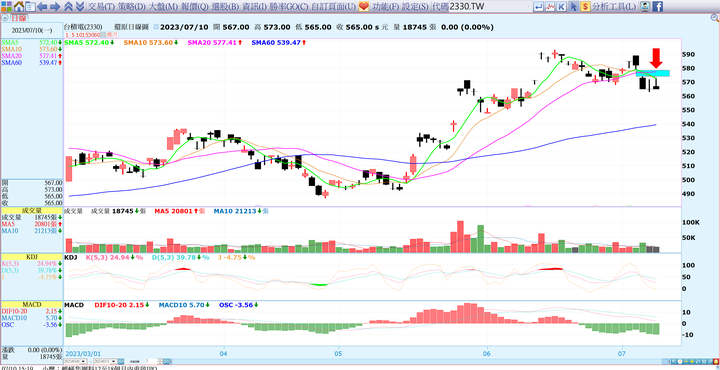Go back with the left arrow icon
The image size is (720, 370).
point(42,6)
